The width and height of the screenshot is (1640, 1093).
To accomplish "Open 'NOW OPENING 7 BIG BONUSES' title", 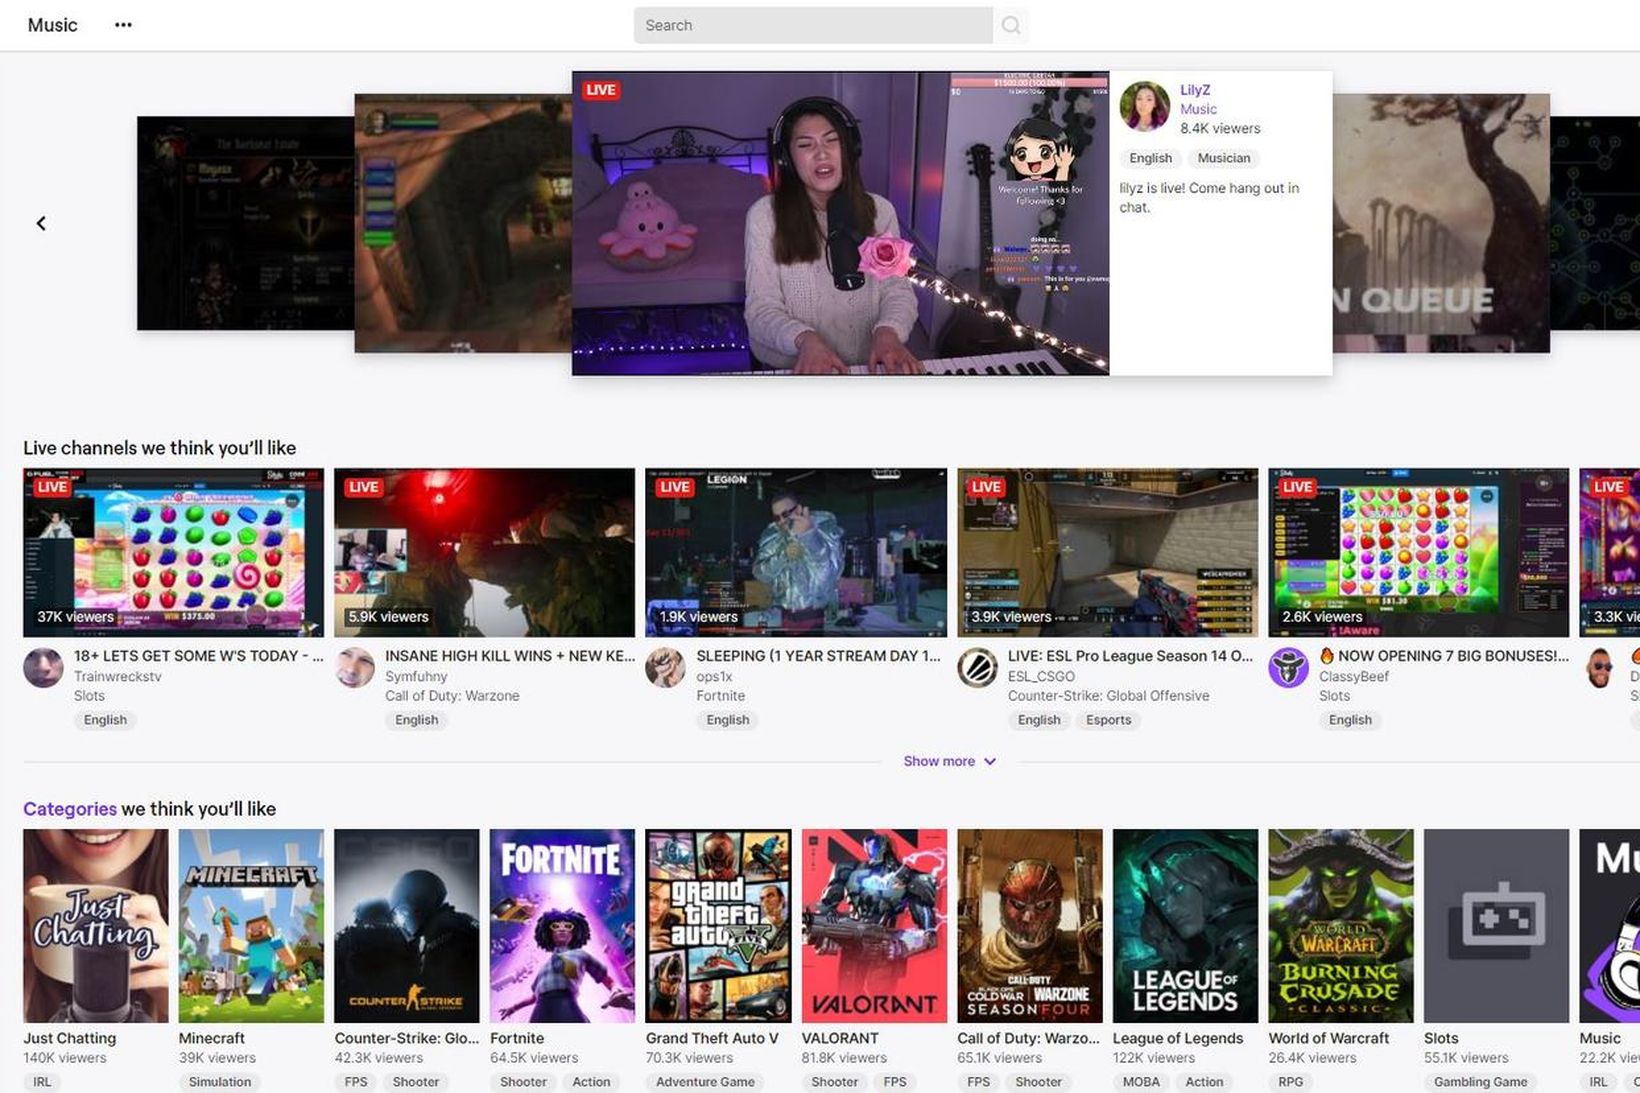I will pyautogui.click(x=1444, y=656).
